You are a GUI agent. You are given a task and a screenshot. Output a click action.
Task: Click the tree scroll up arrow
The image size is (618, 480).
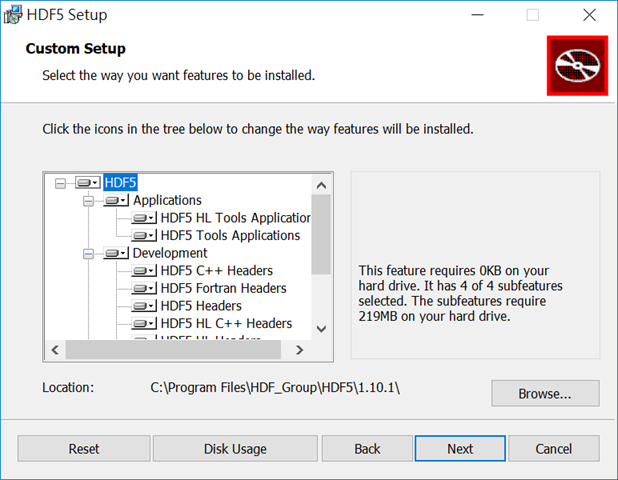(x=321, y=185)
